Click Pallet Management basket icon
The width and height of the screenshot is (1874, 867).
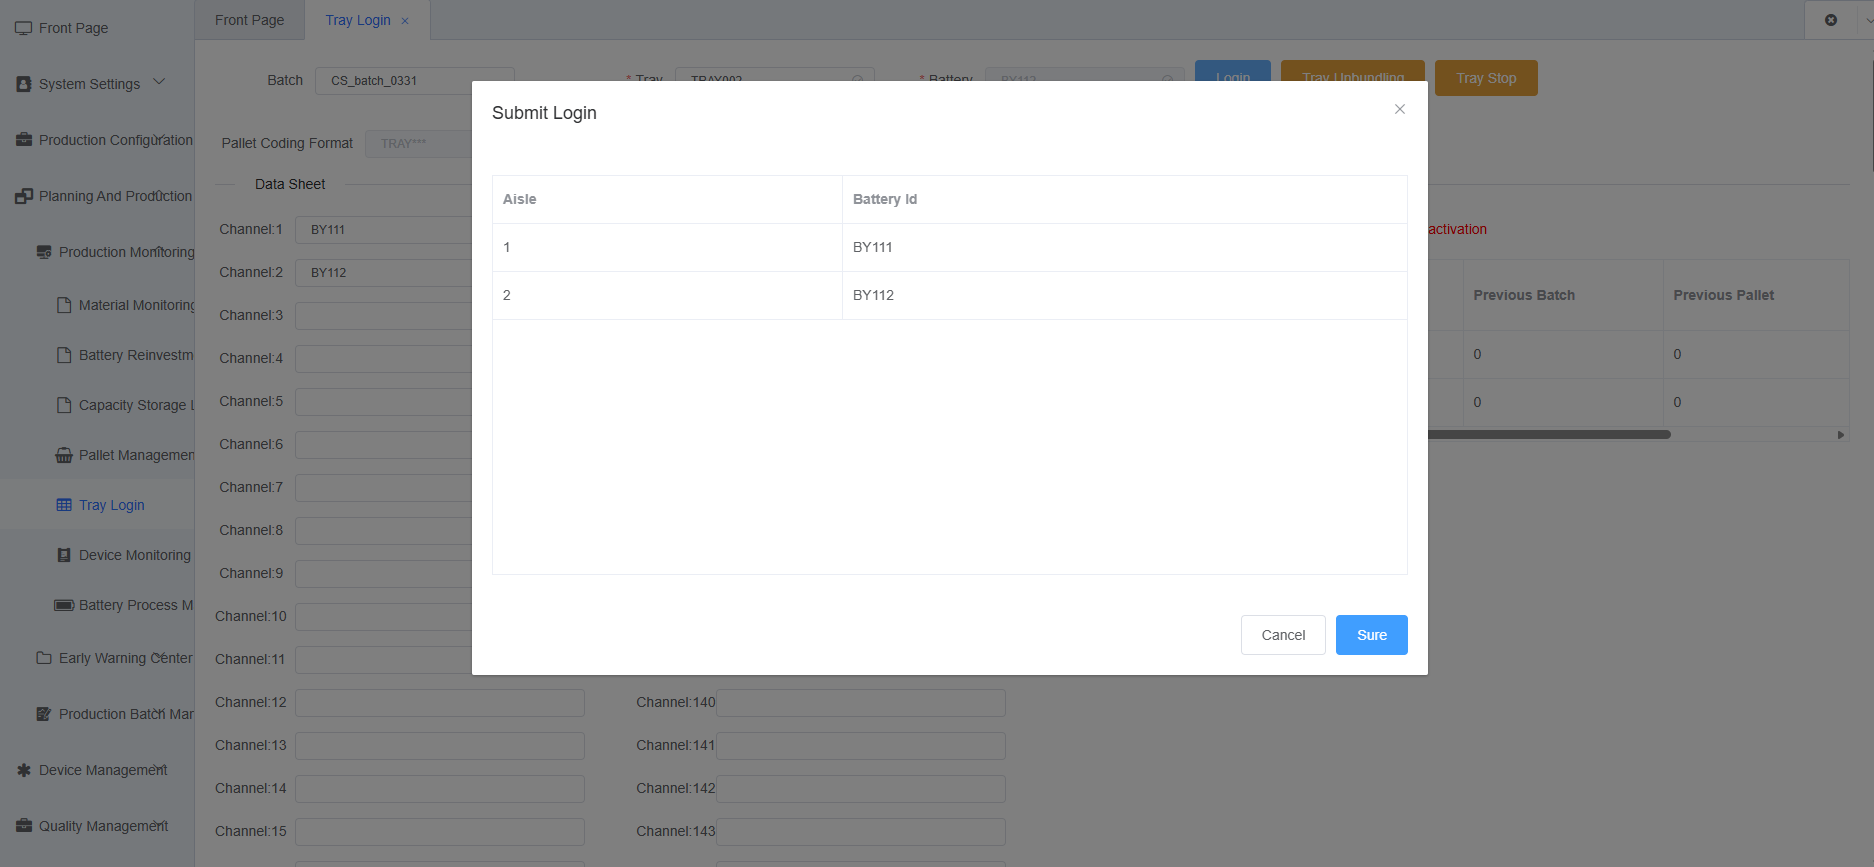pos(64,455)
